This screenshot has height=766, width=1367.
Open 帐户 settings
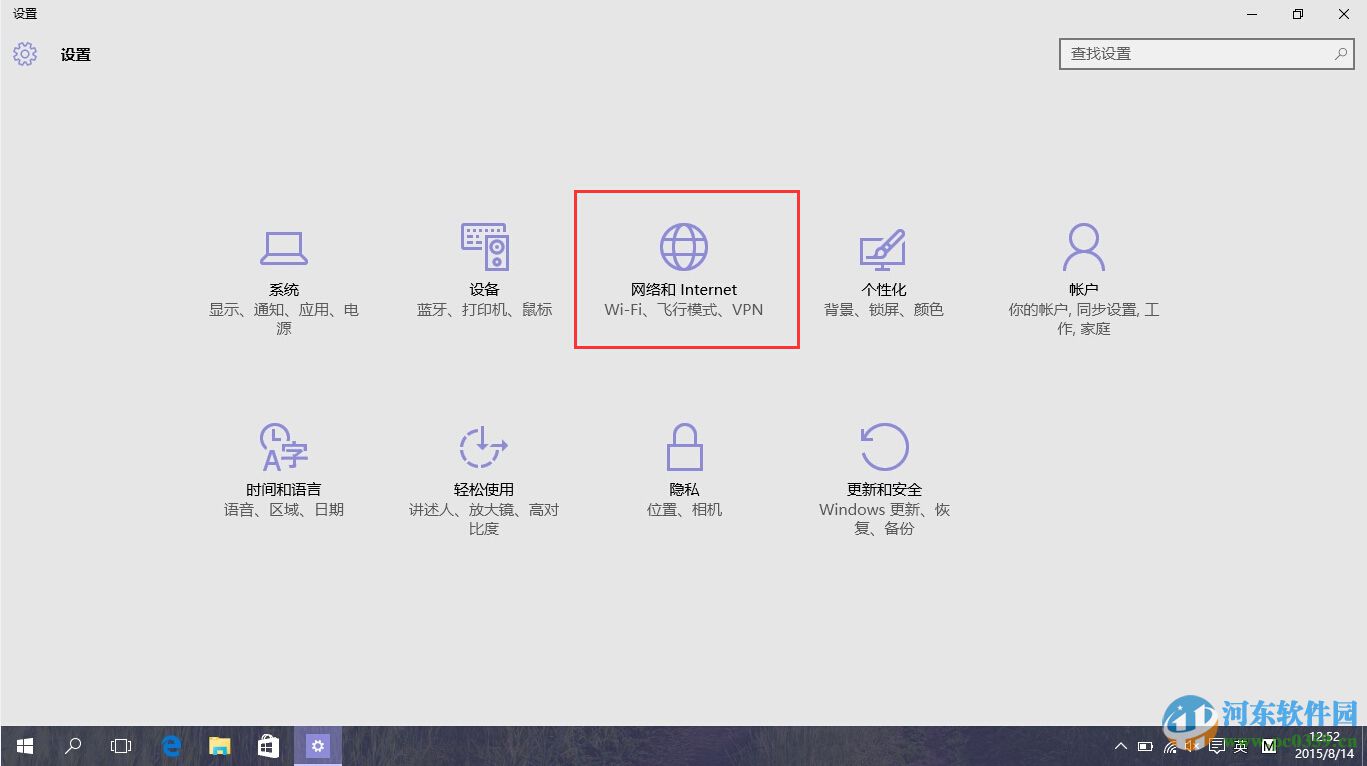tap(1083, 268)
